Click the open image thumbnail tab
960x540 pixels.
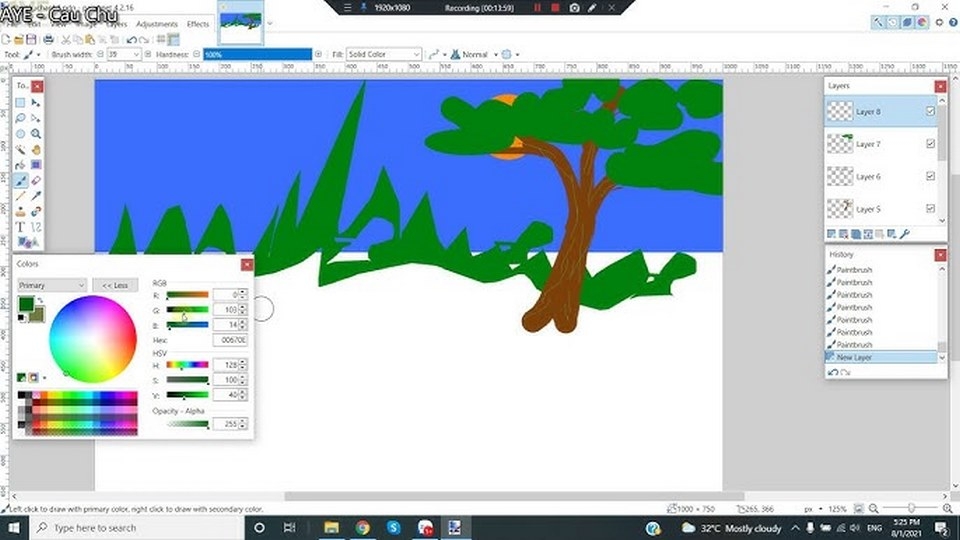(241, 23)
